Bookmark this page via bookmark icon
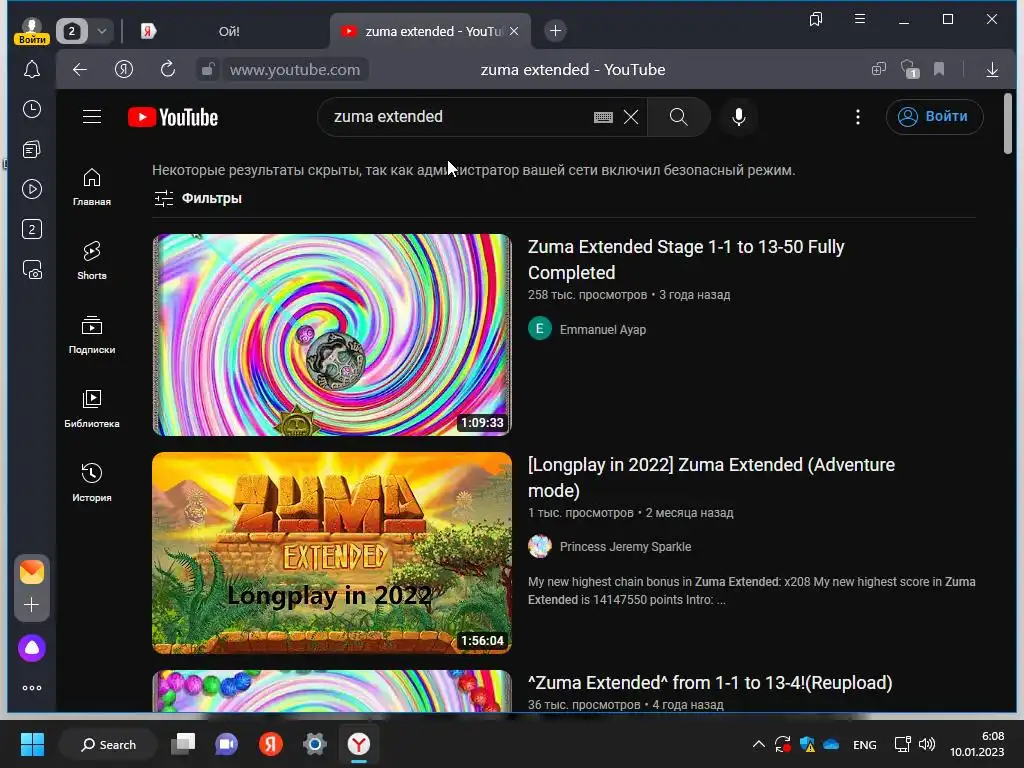This screenshot has height=768, width=1024. click(939, 69)
